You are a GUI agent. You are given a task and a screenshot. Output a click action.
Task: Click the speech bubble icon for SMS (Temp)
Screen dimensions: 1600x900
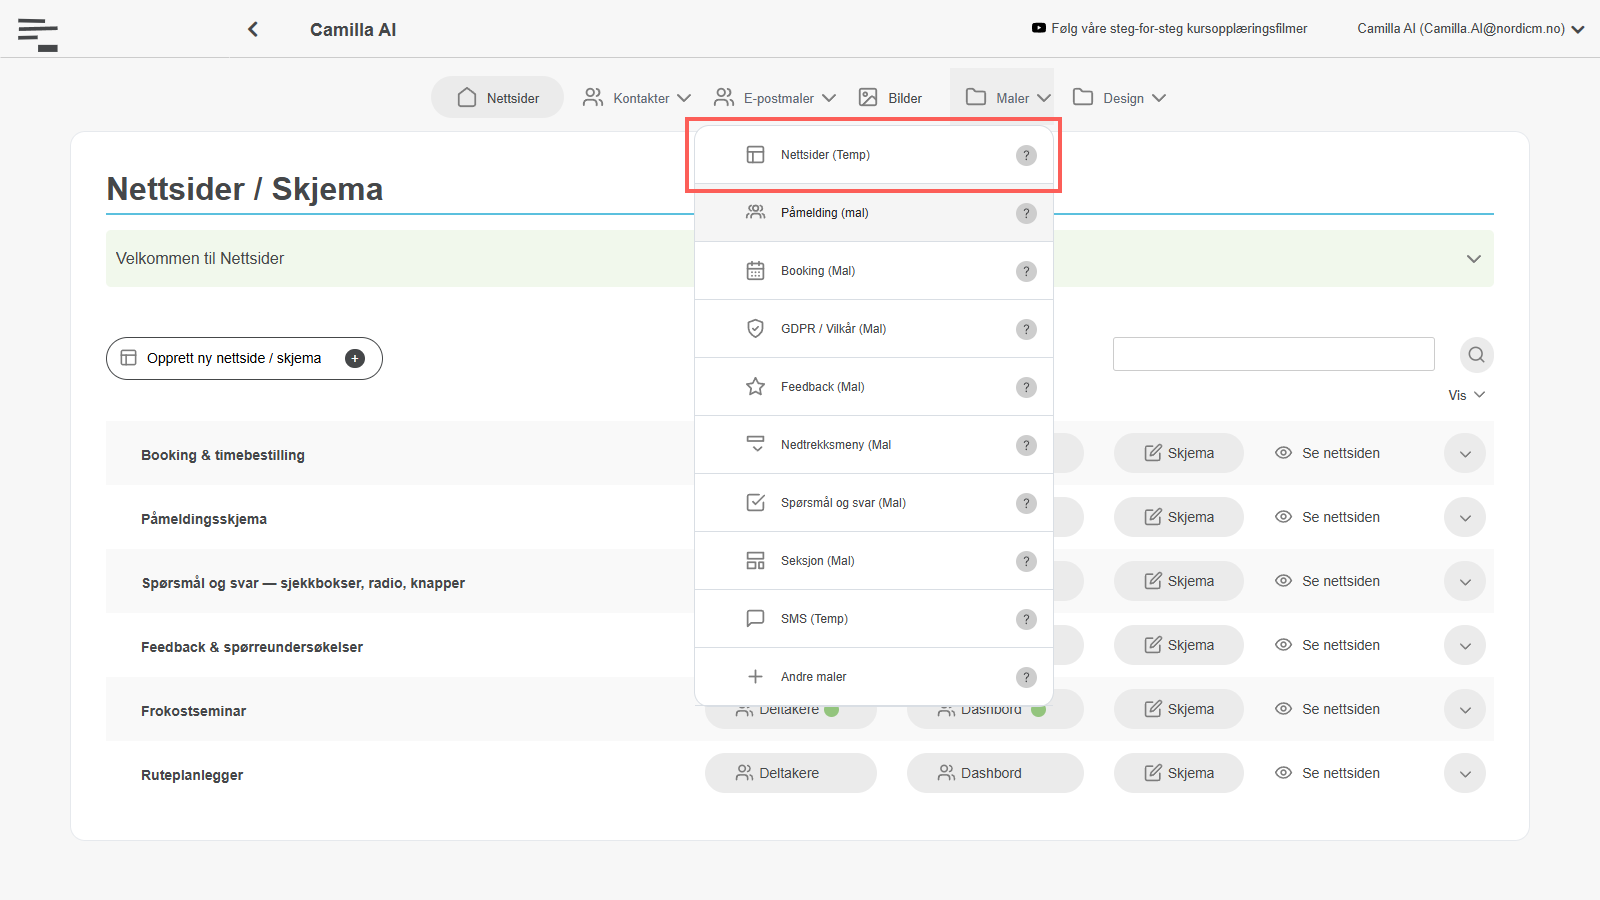[755, 619]
